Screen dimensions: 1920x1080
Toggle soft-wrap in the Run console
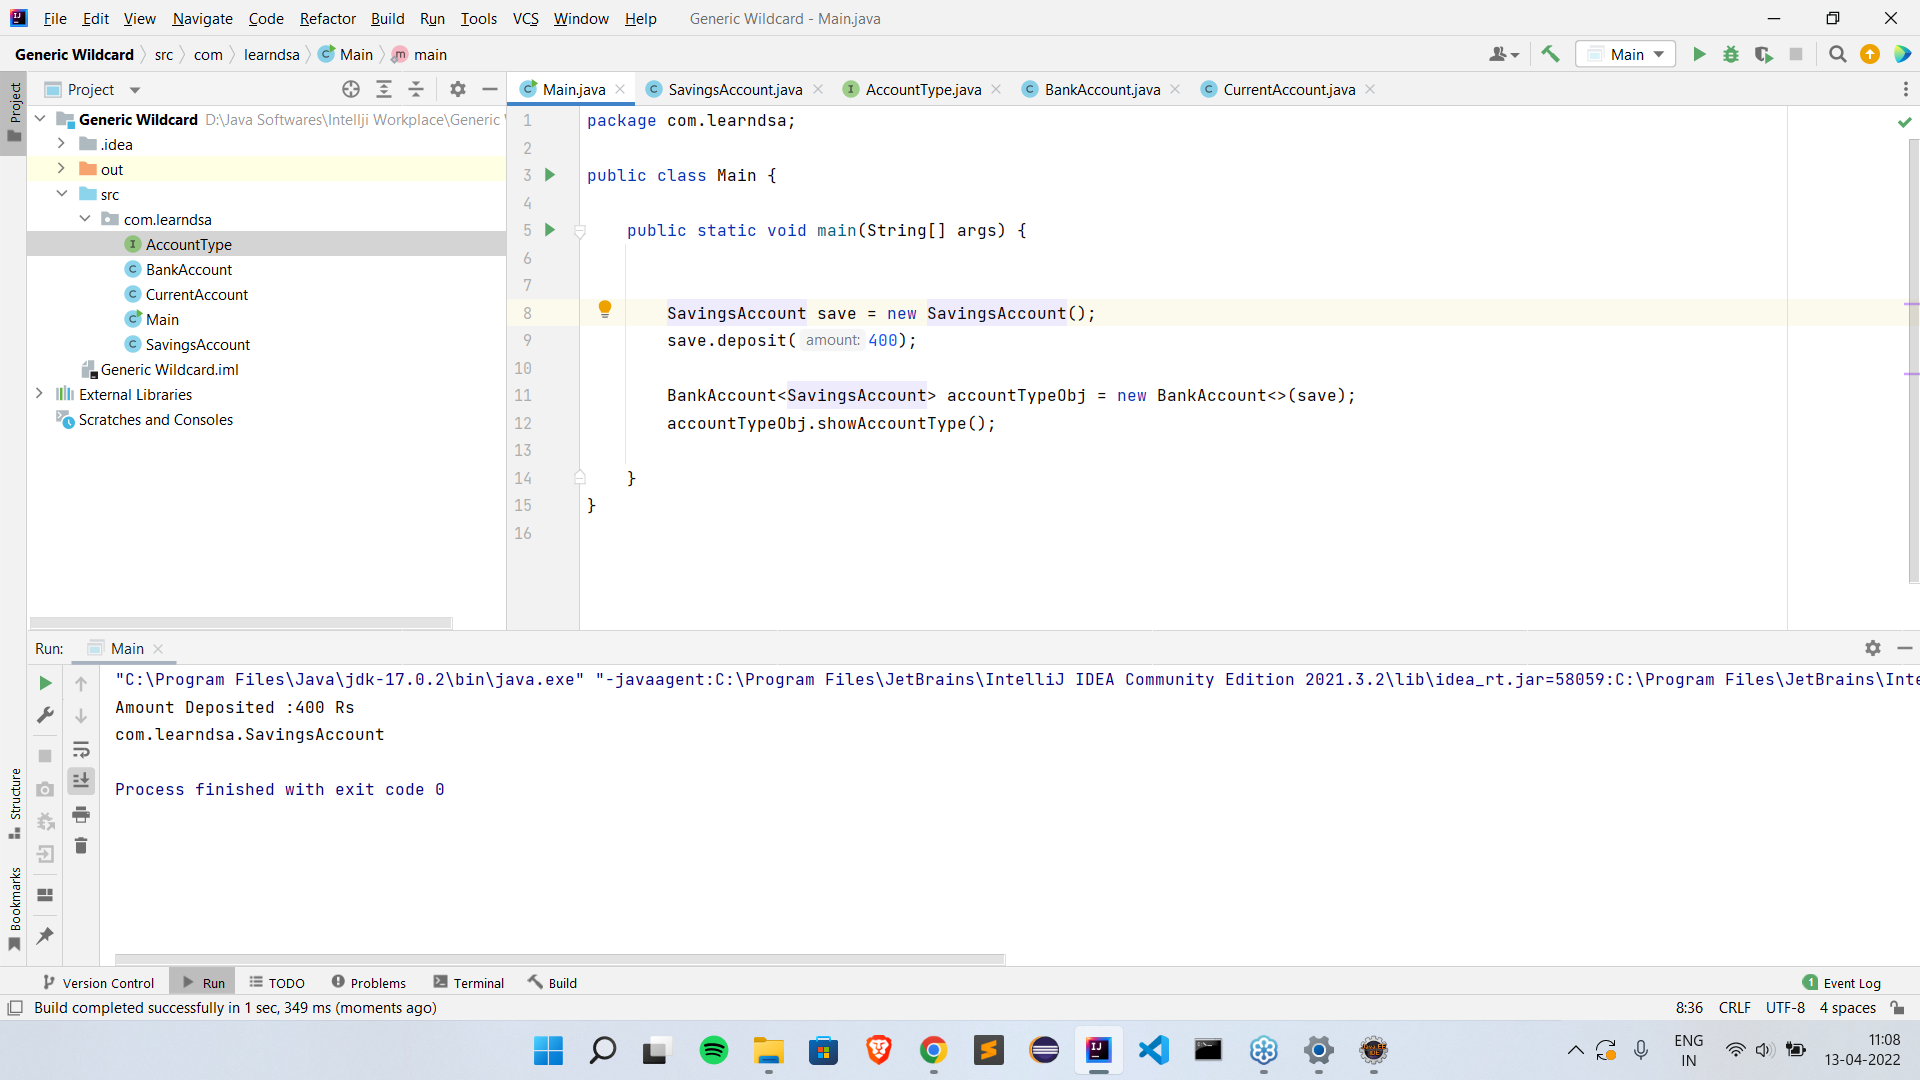click(81, 750)
